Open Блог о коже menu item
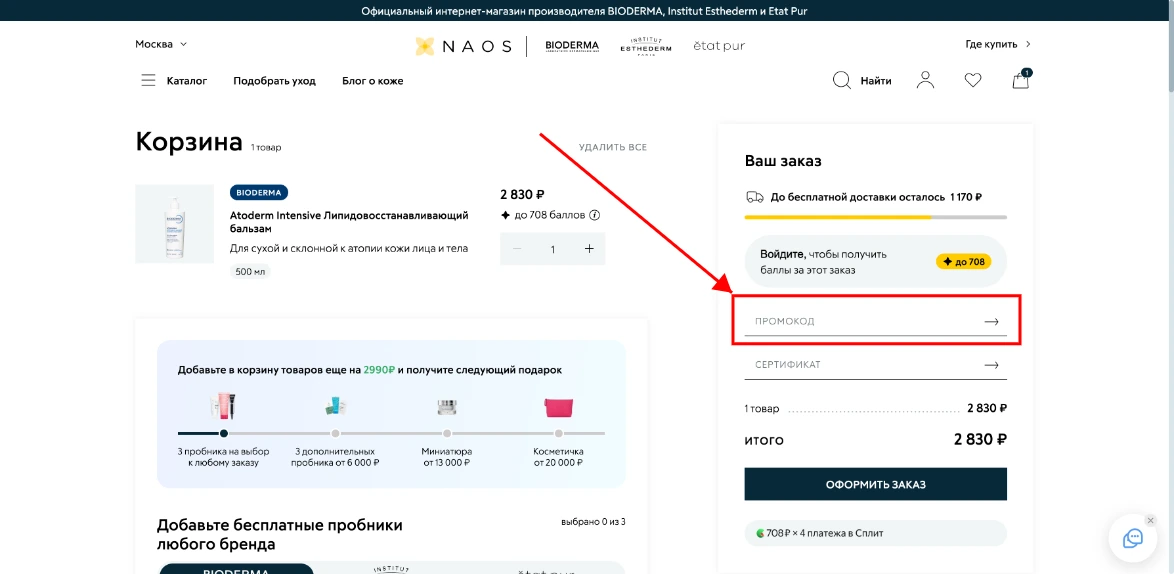1174x574 pixels. tap(373, 81)
